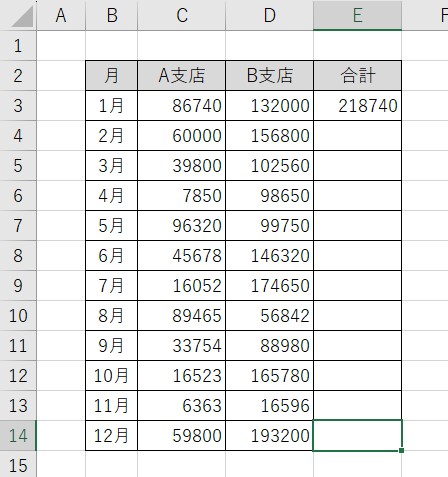Click cell with value 86740
Viewport: 448px width, 477px height.
[x=182, y=106]
